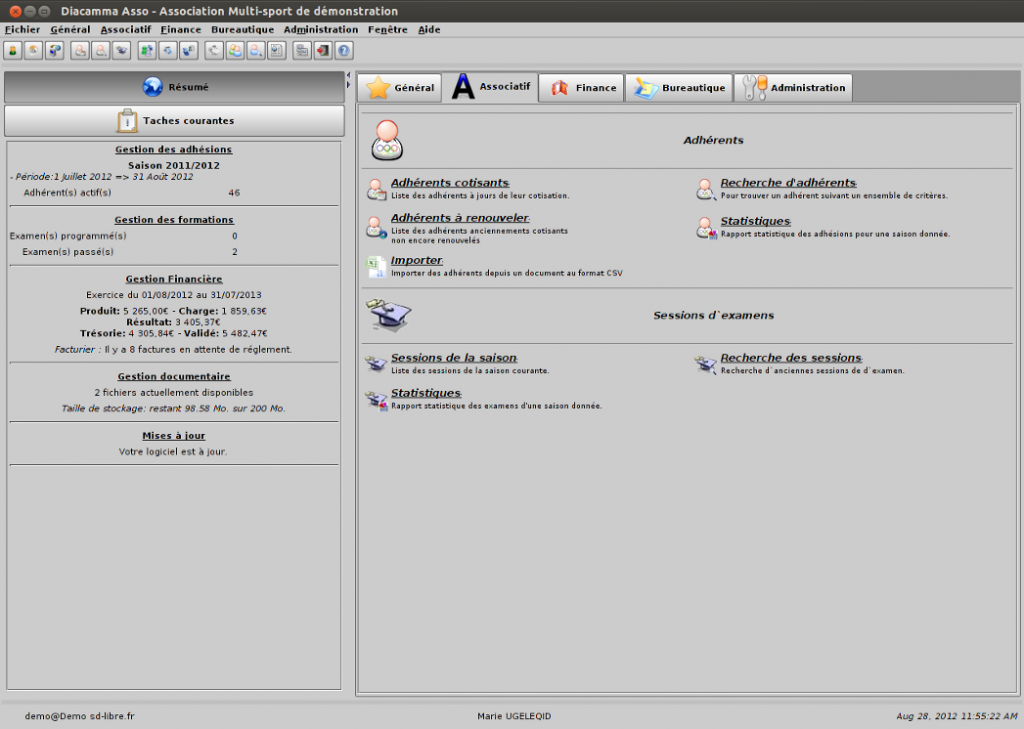This screenshot has height=729, width=1024.
Task: Click the document with globe toolbar icon
Action: 277,50
